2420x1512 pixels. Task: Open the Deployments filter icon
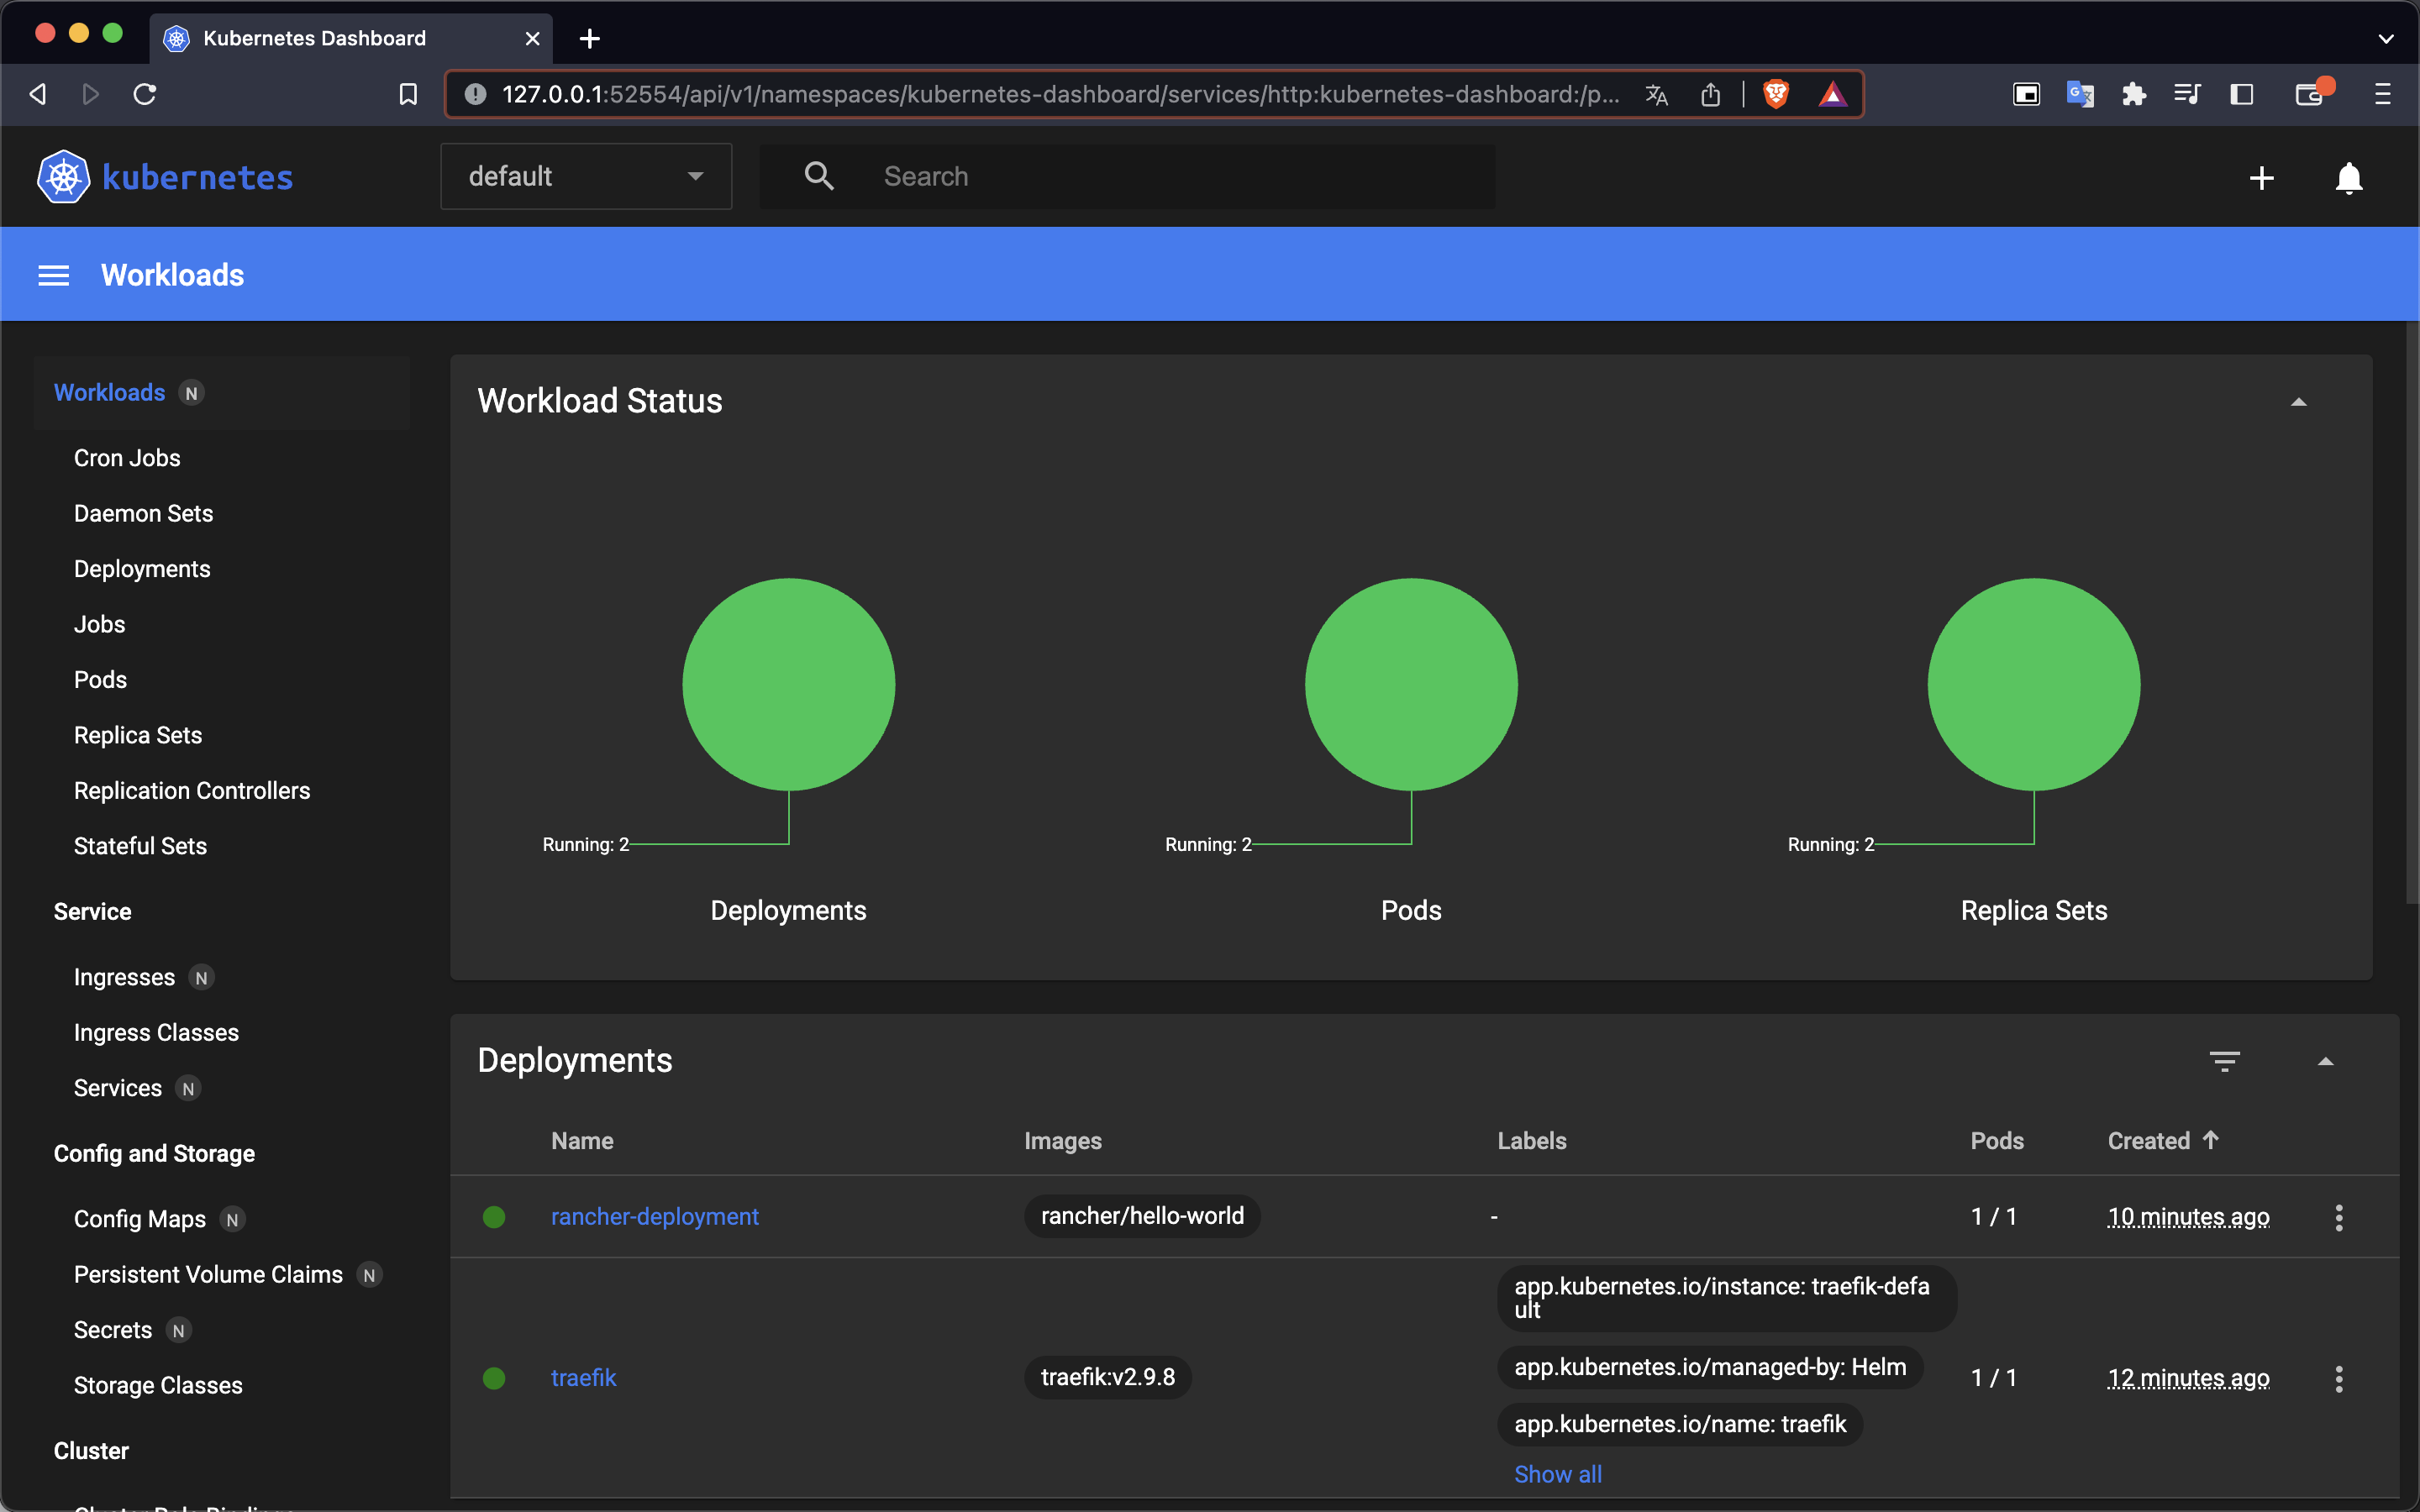tap(2224, 1061)
